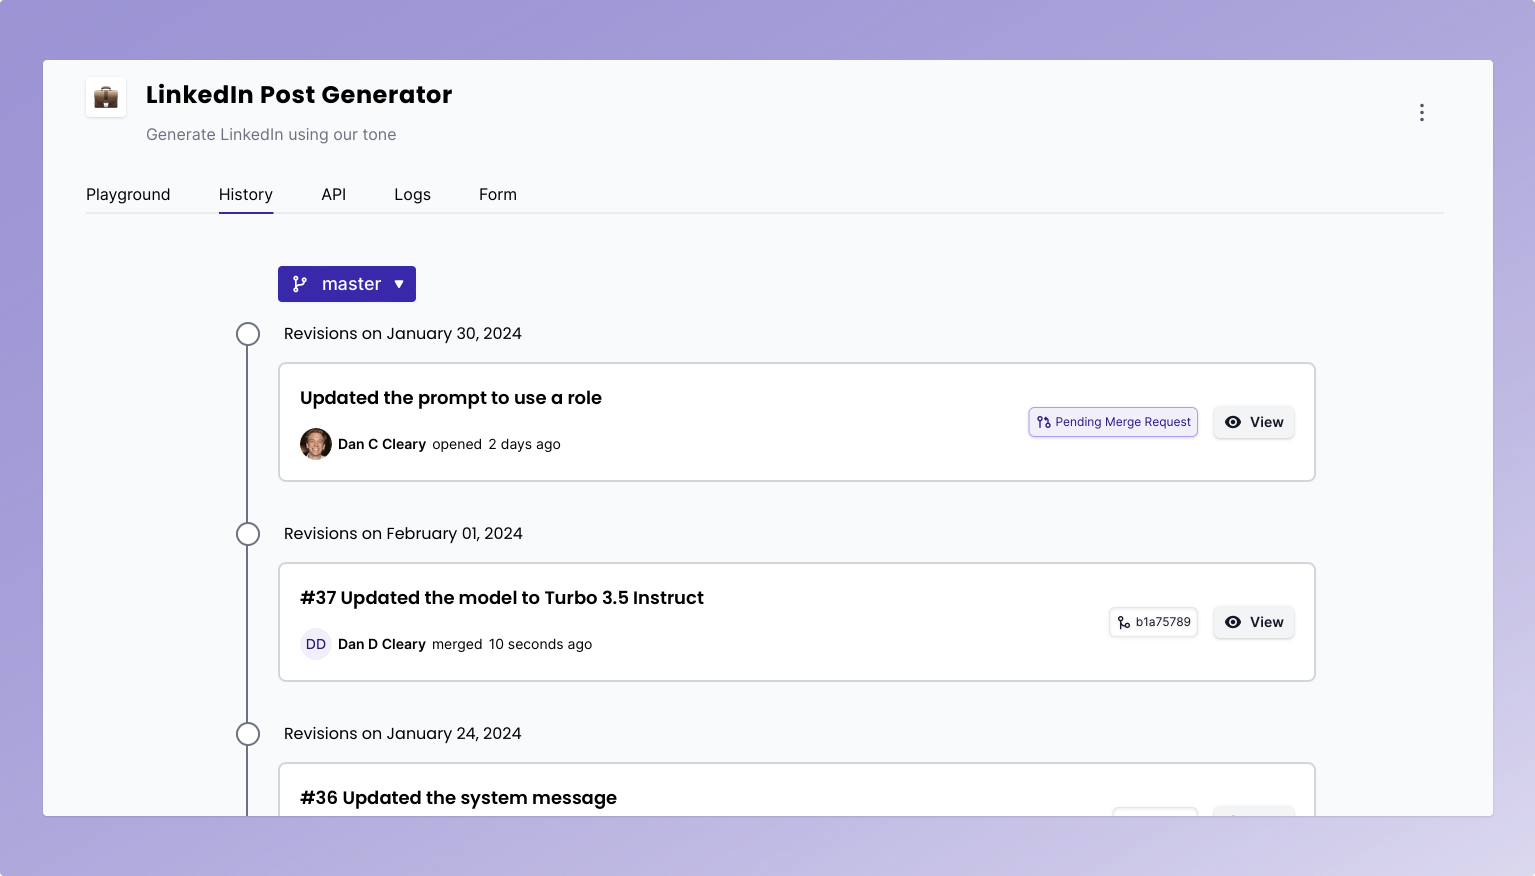
Task: Open the Form tab
Action: [x=498, y=194]
